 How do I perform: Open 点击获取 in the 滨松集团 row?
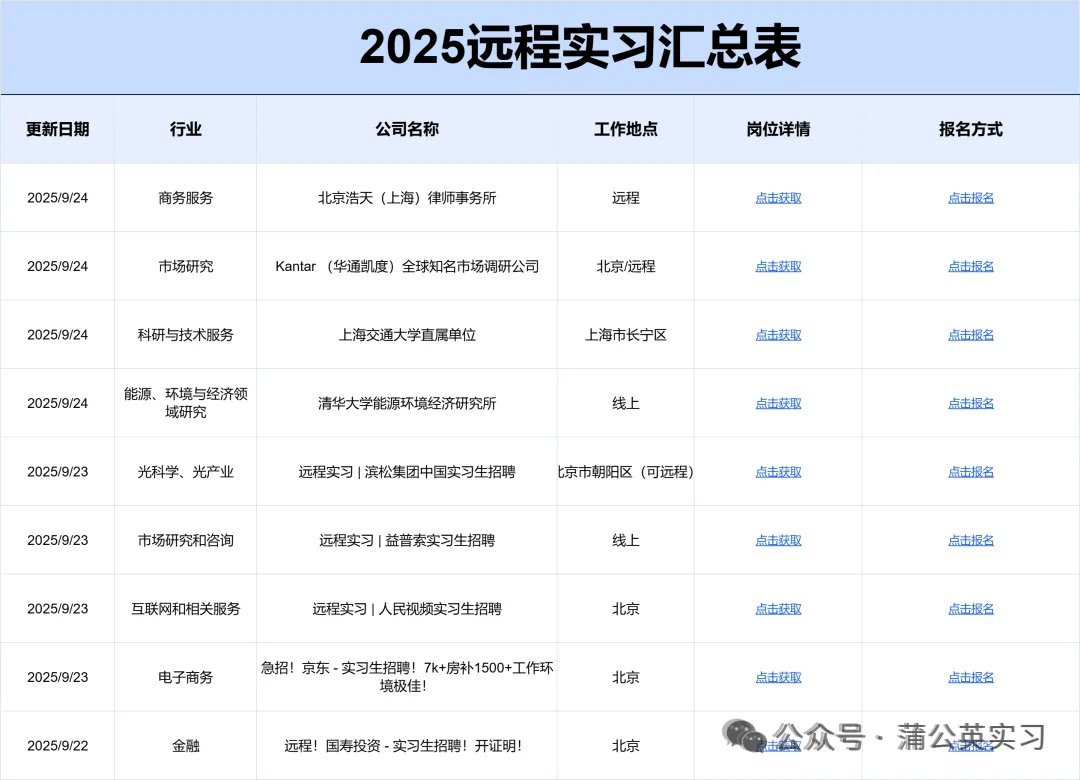(x=778, y=472)
